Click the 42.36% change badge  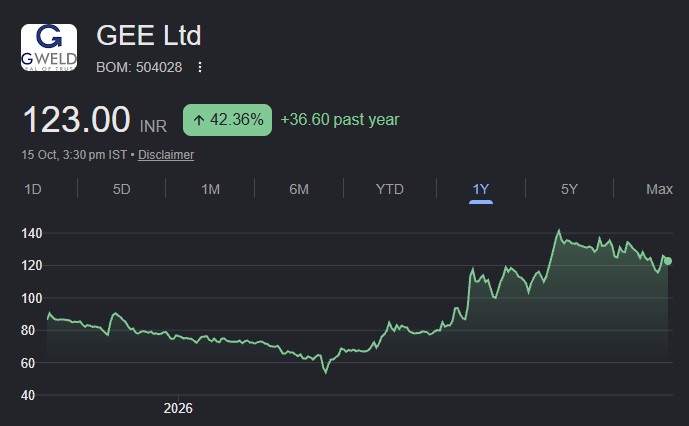tap(227, 120)
